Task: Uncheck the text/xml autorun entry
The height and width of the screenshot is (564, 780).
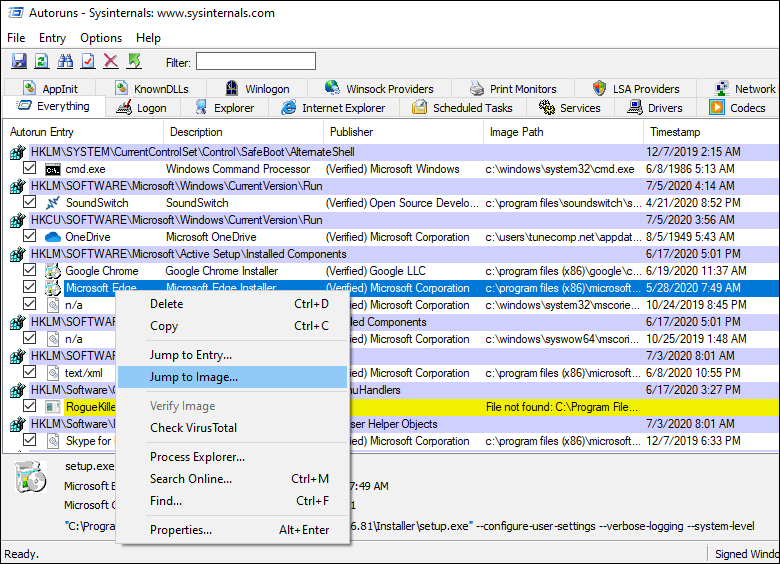Action: point(29,372)
